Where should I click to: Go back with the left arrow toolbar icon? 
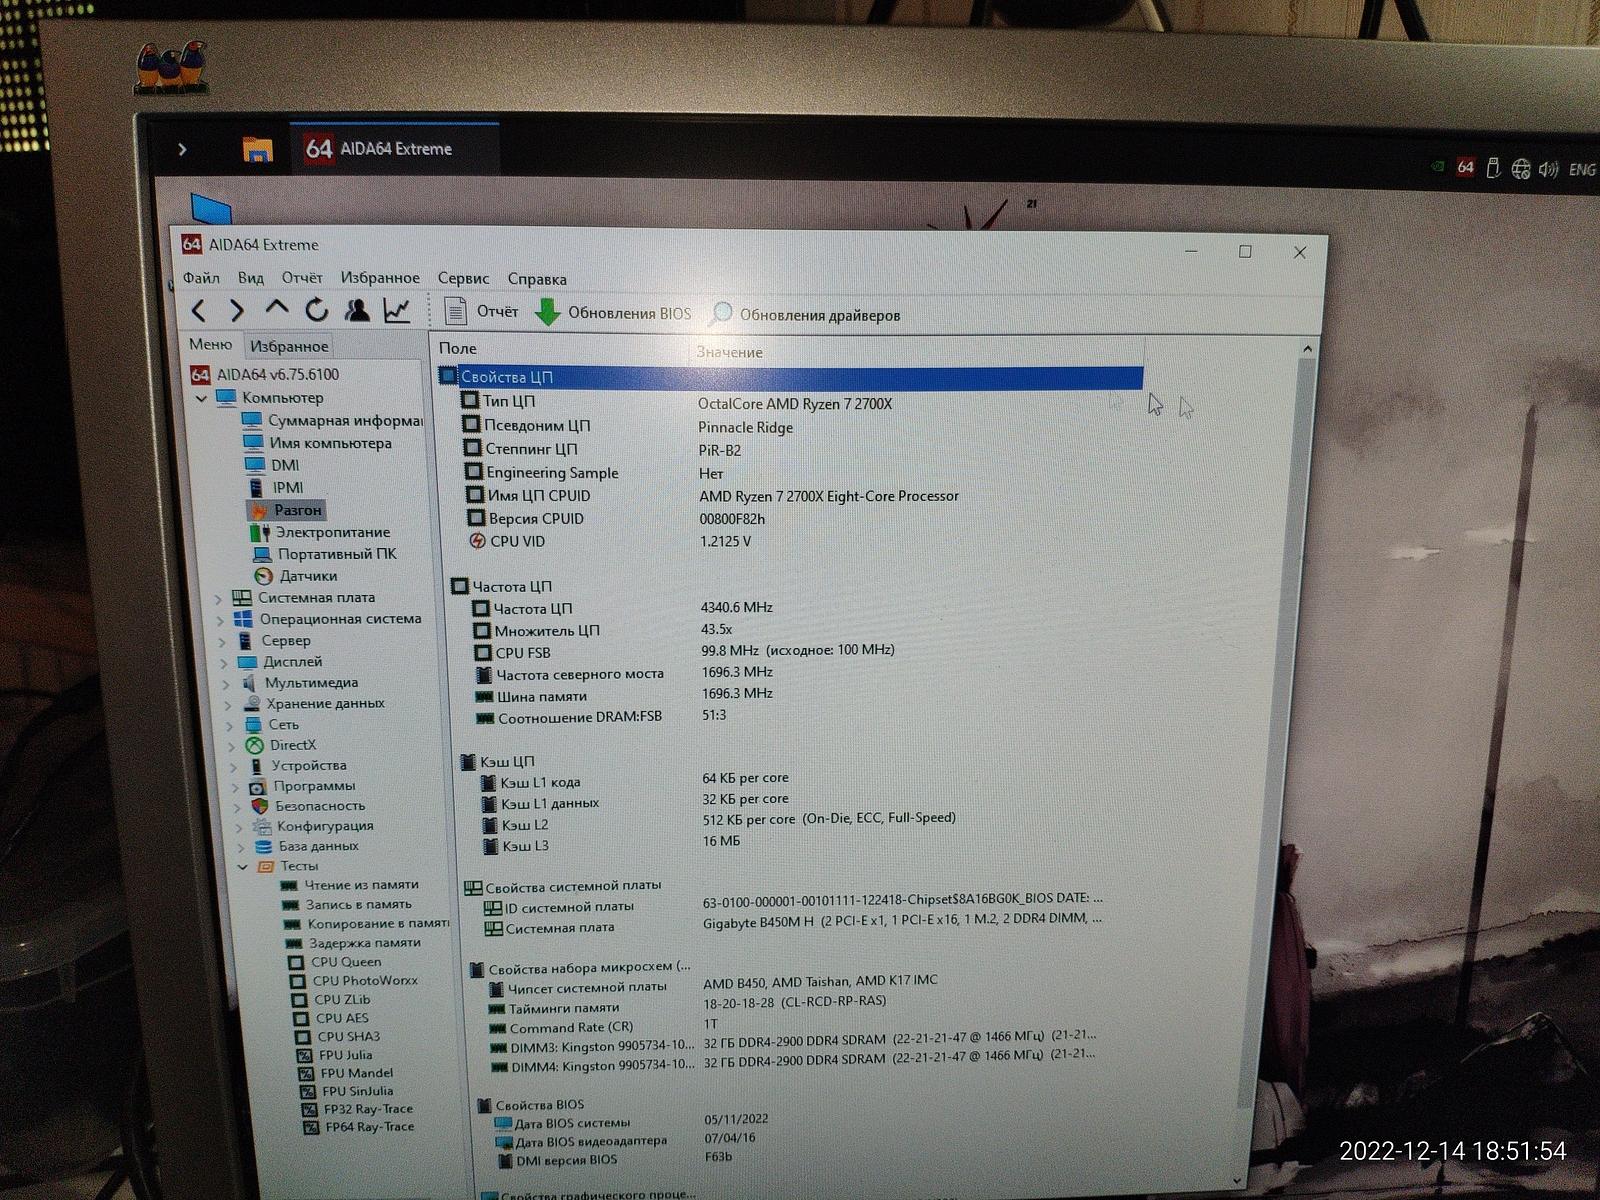click(198, 311)
